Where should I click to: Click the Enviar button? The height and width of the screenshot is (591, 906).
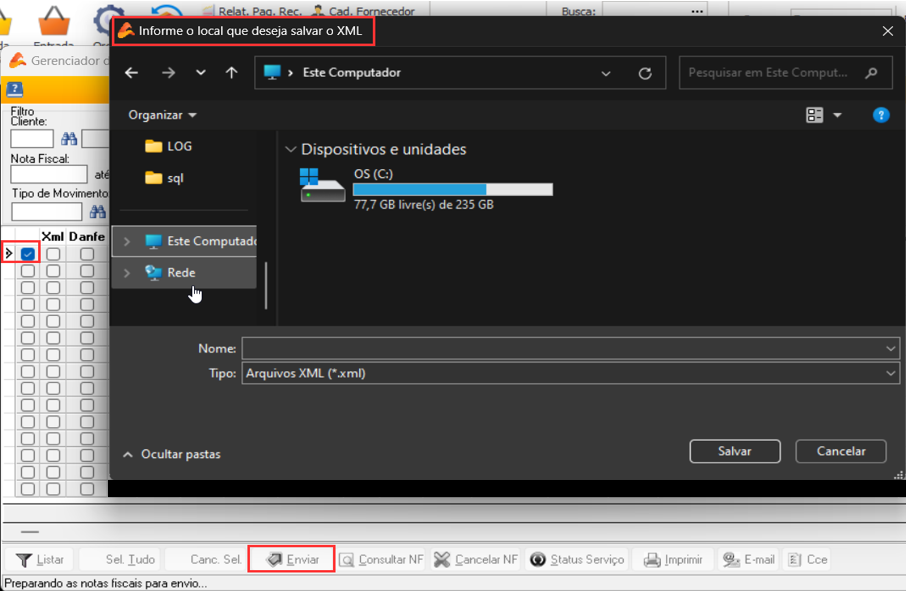pos(292,560)
